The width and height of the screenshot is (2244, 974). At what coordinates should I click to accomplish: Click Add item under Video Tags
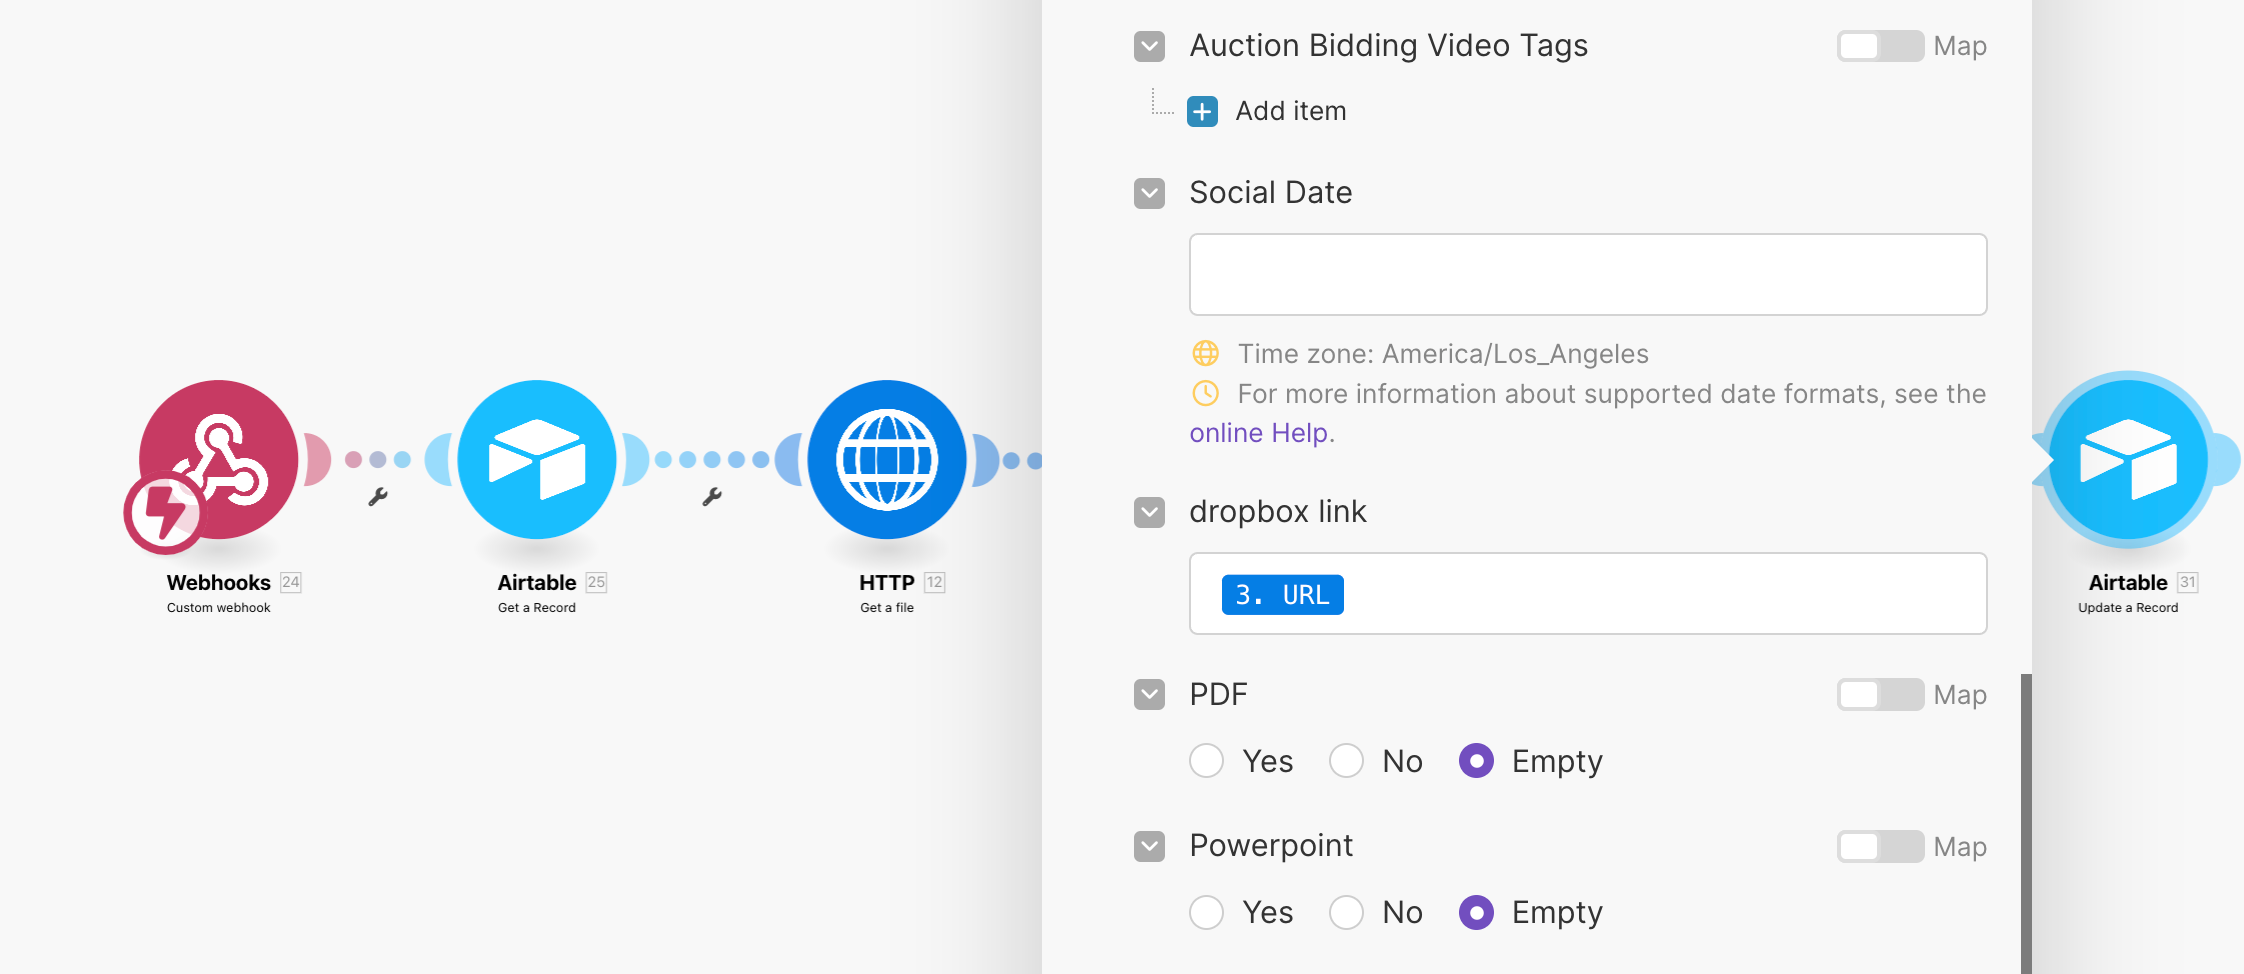point(1291,111)
